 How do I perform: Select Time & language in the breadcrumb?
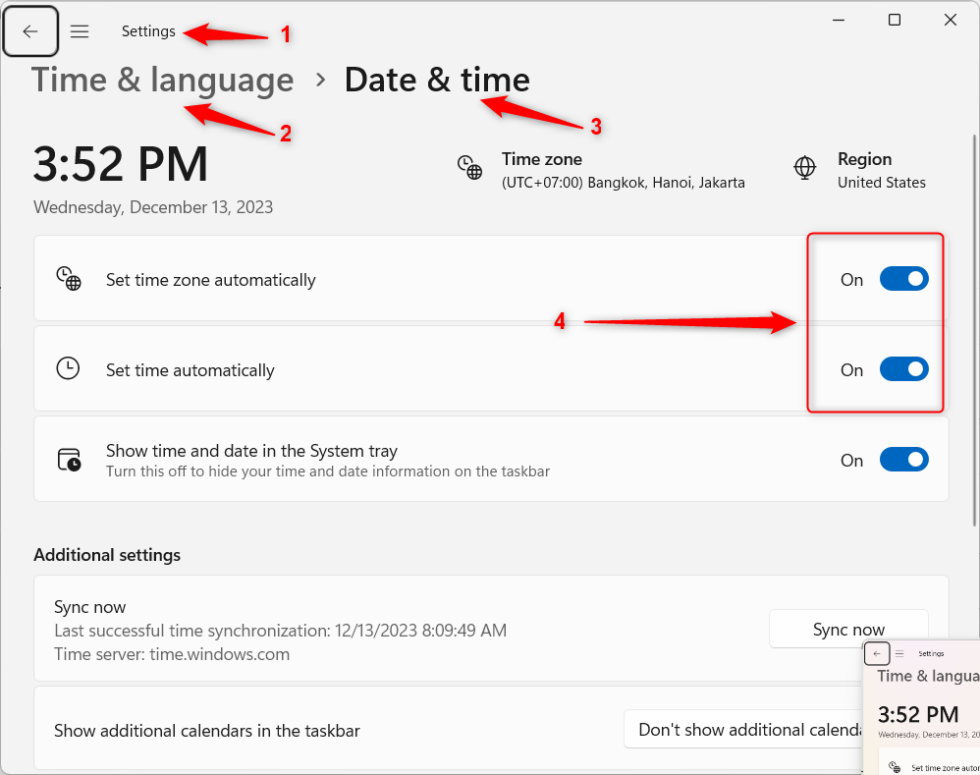coord(162,79)
